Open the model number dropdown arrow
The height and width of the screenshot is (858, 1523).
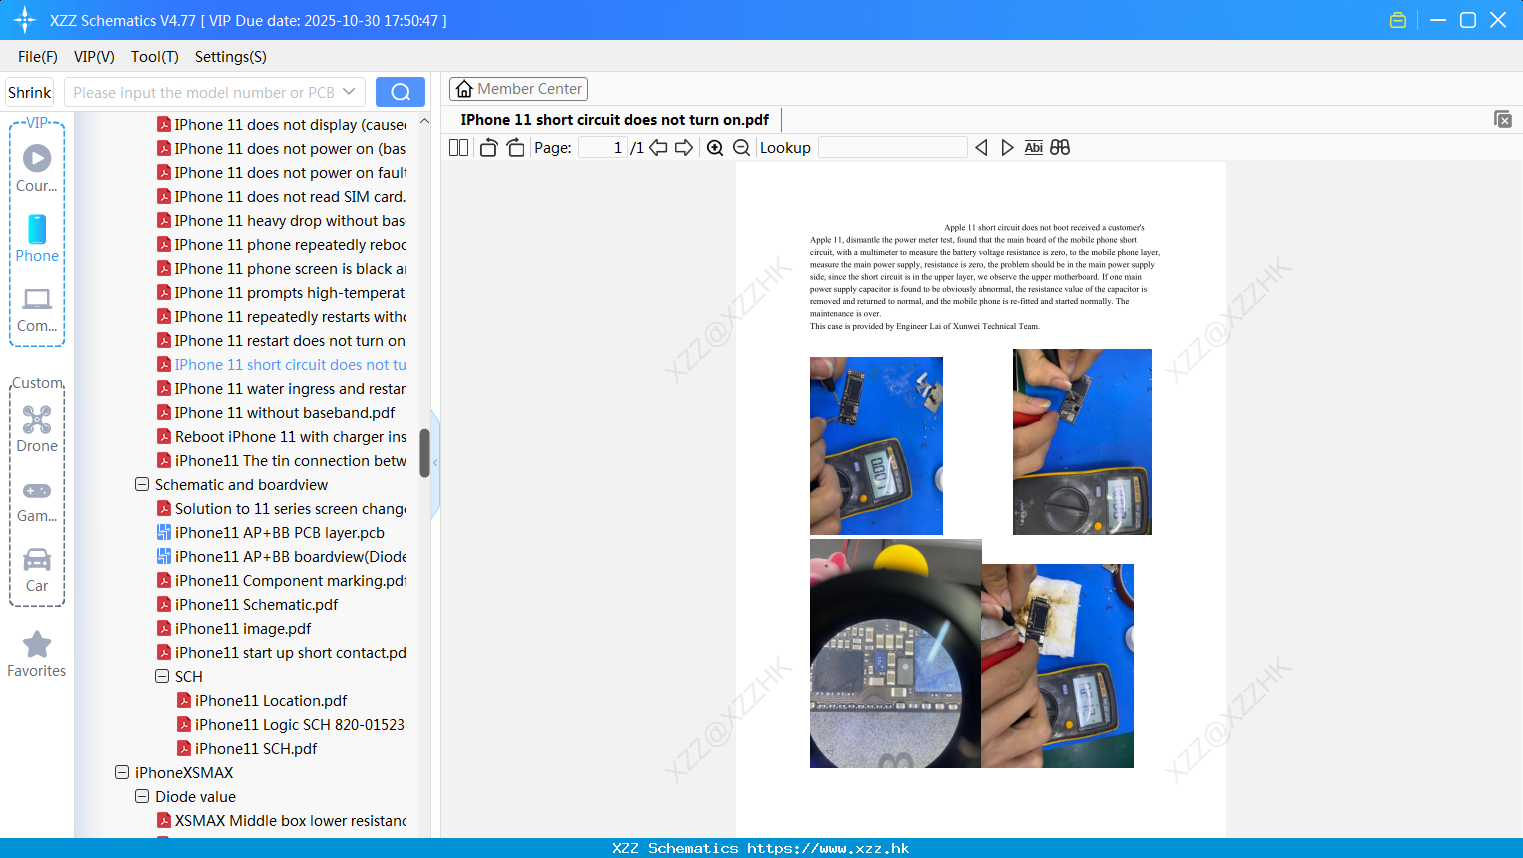point(349,92)
